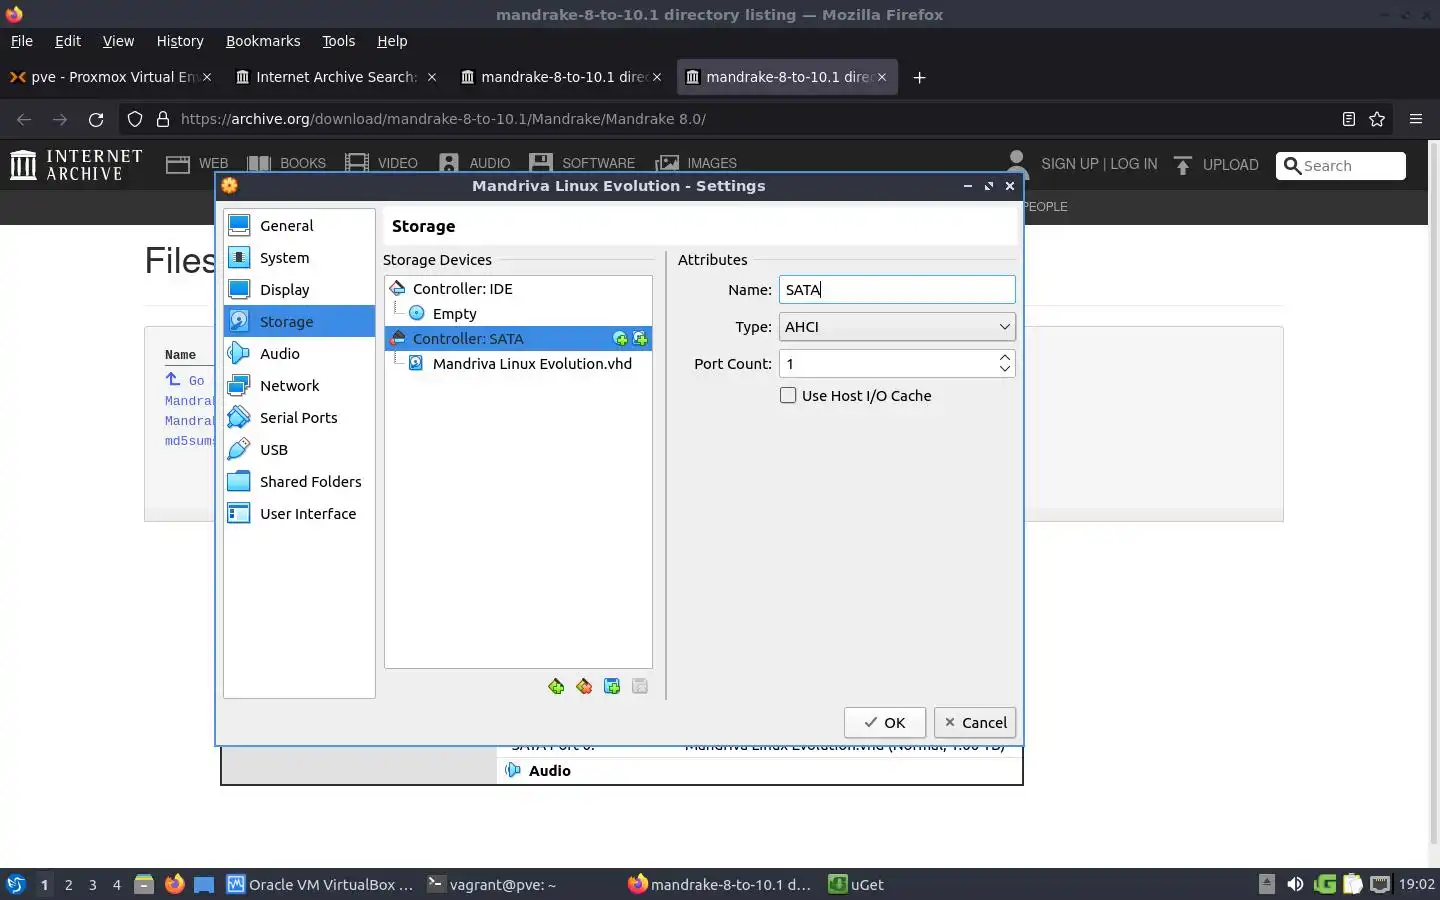Increase the Port Count value

coord(1005,357)
